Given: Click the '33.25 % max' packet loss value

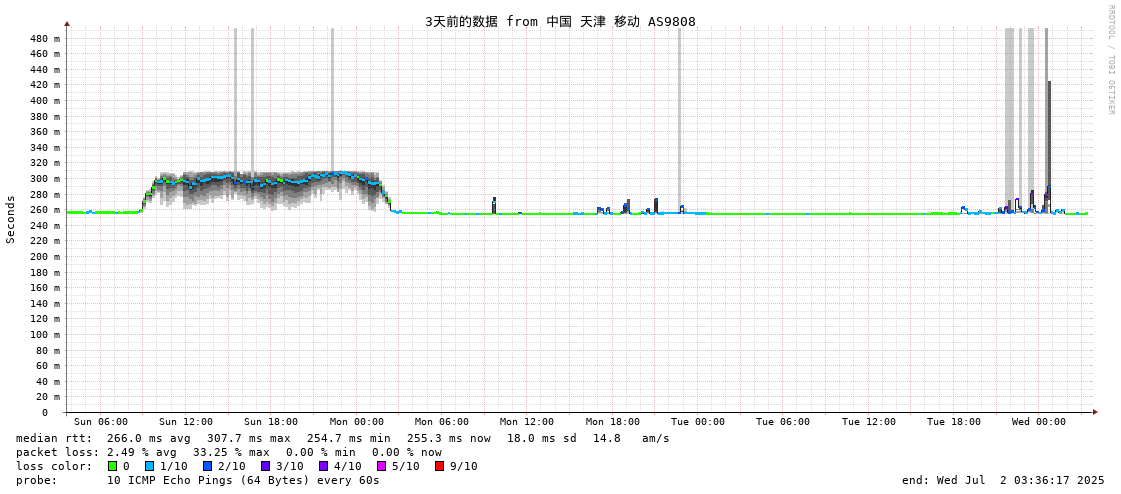Looking at the screenshot, I should point(232,453).
